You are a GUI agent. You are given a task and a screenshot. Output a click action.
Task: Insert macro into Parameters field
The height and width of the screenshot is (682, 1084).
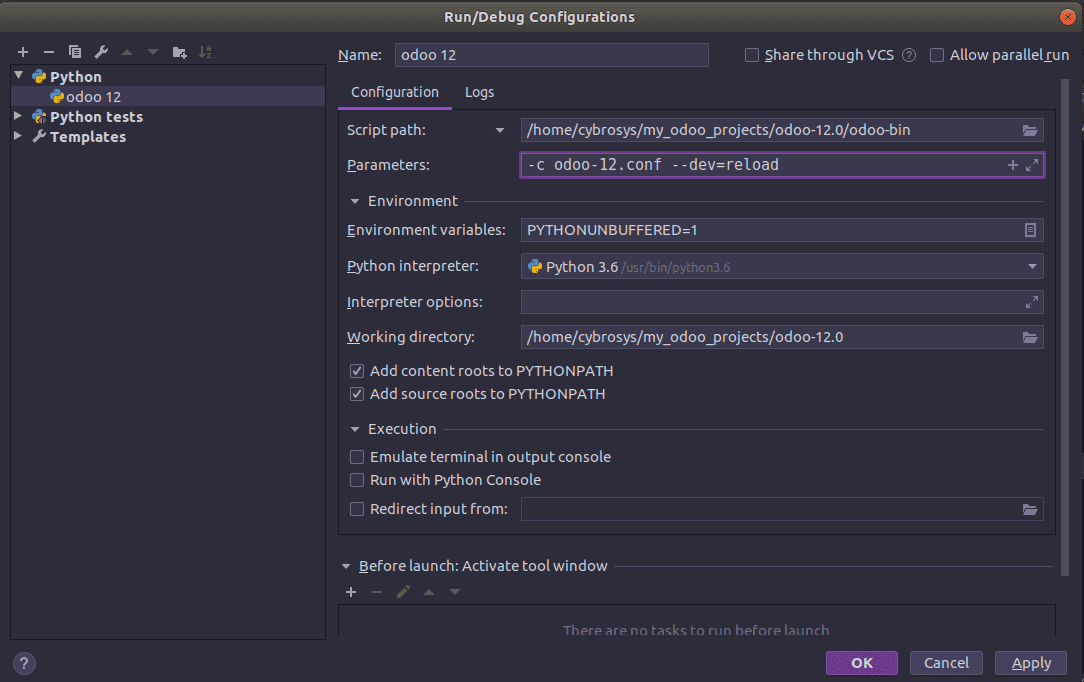[x=1013, y=165]
